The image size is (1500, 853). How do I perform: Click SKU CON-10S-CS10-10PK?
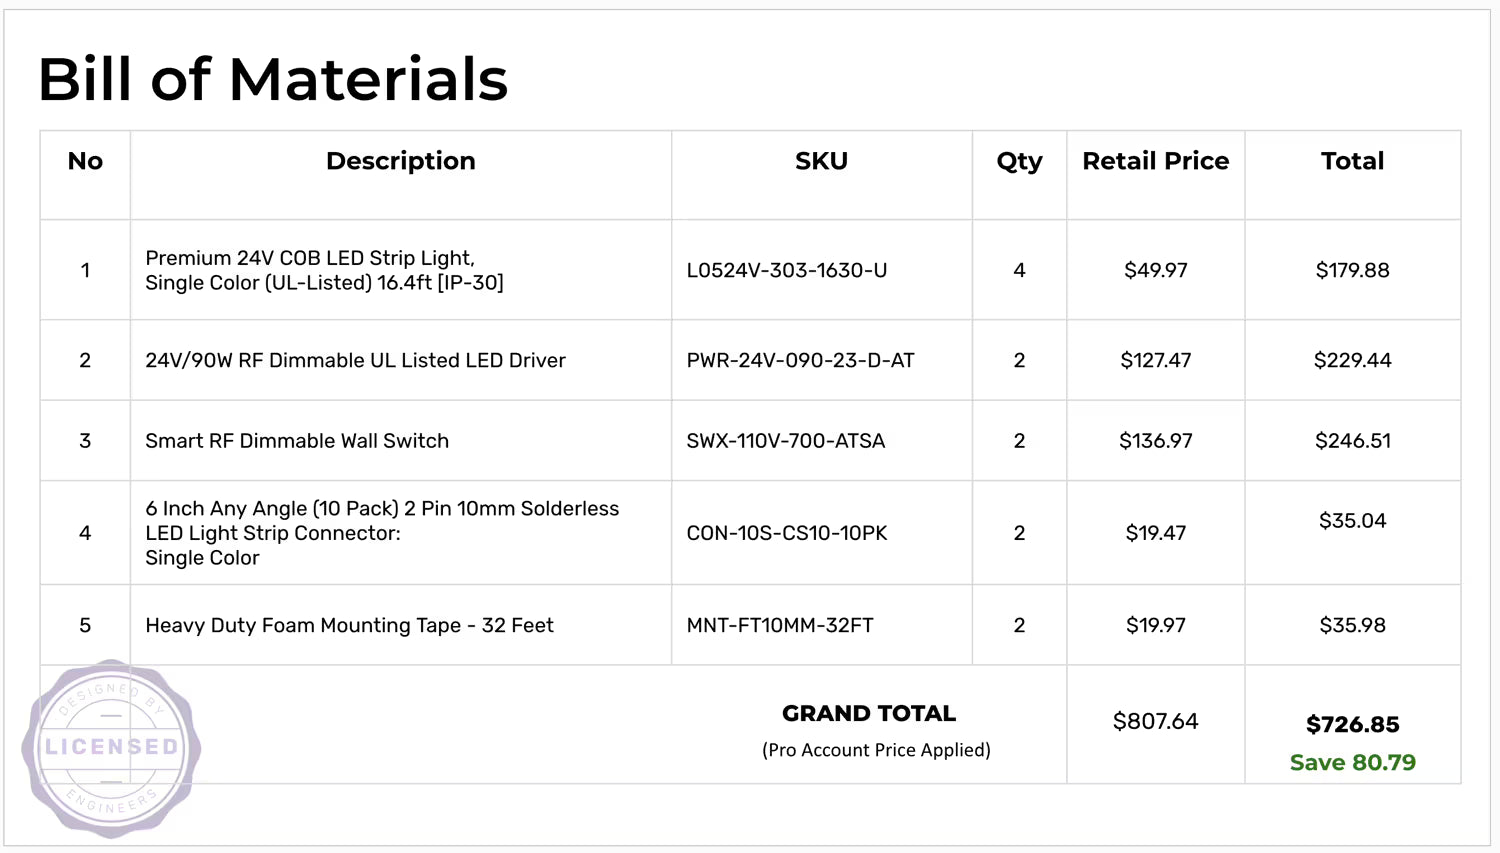pos(786,533)
